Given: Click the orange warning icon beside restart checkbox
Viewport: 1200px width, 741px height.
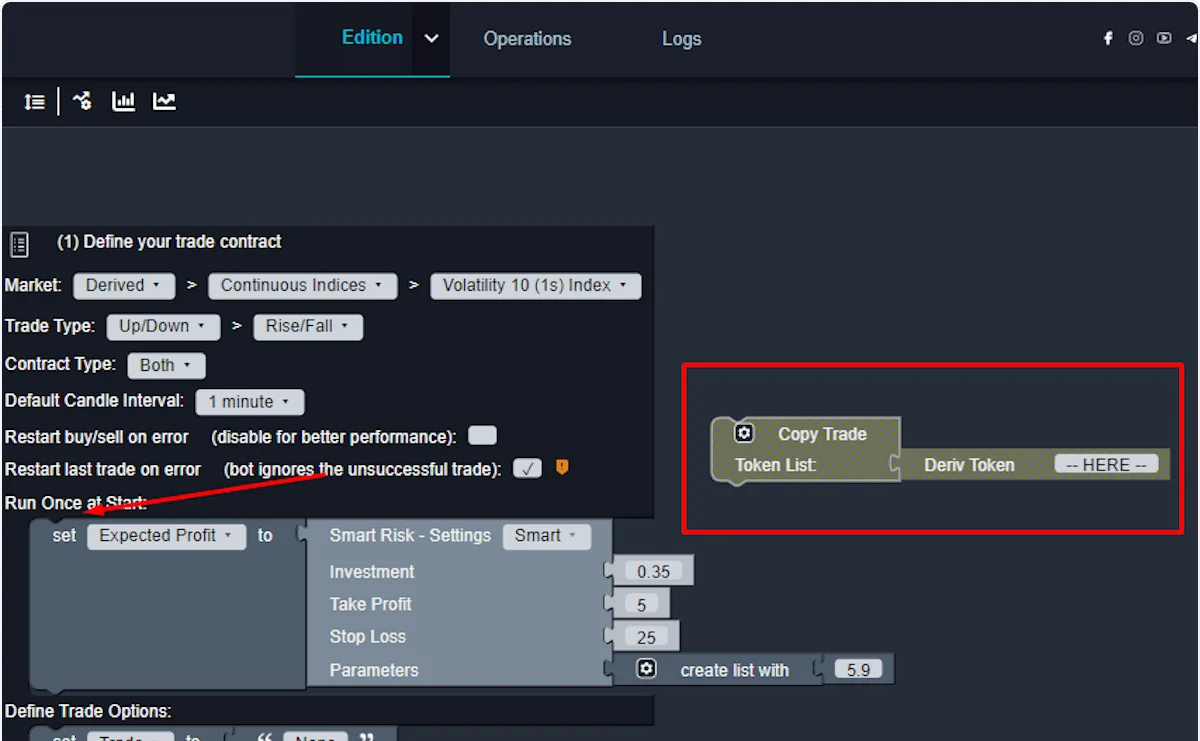Looking at the screenshot, I should (562, 467).
